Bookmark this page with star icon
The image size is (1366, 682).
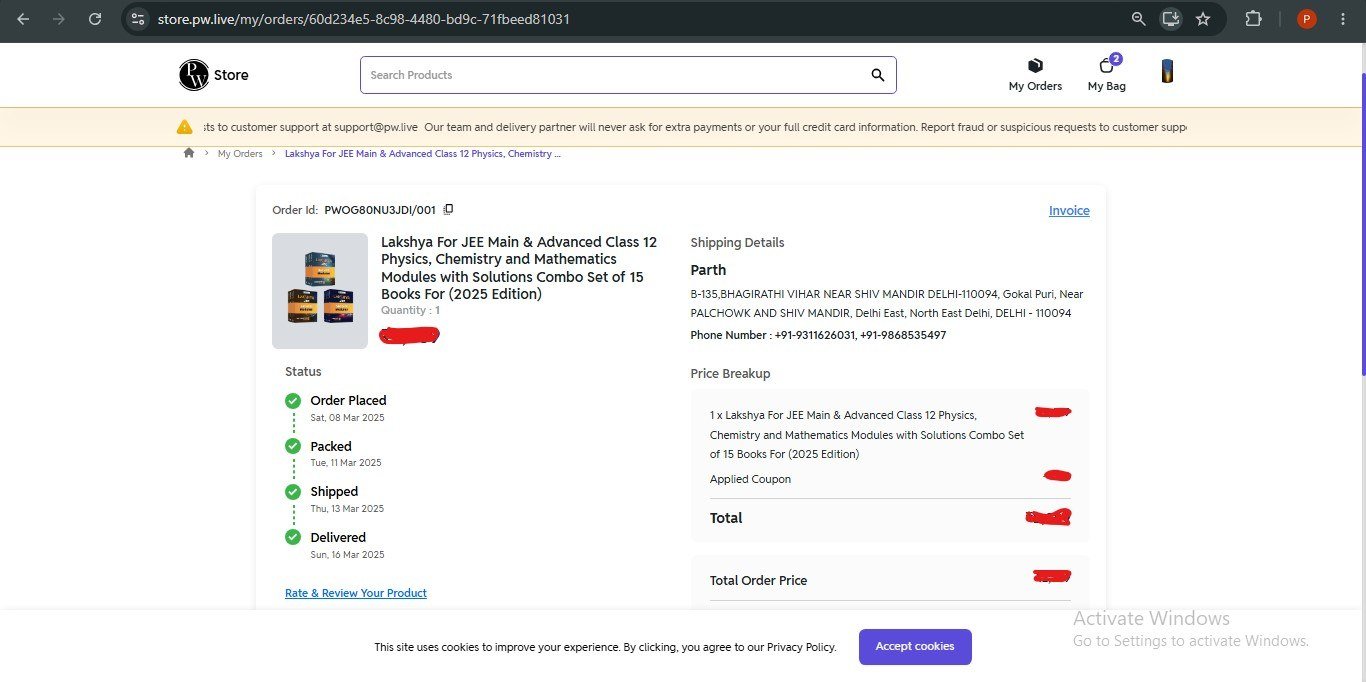[x=1203, y=19]
